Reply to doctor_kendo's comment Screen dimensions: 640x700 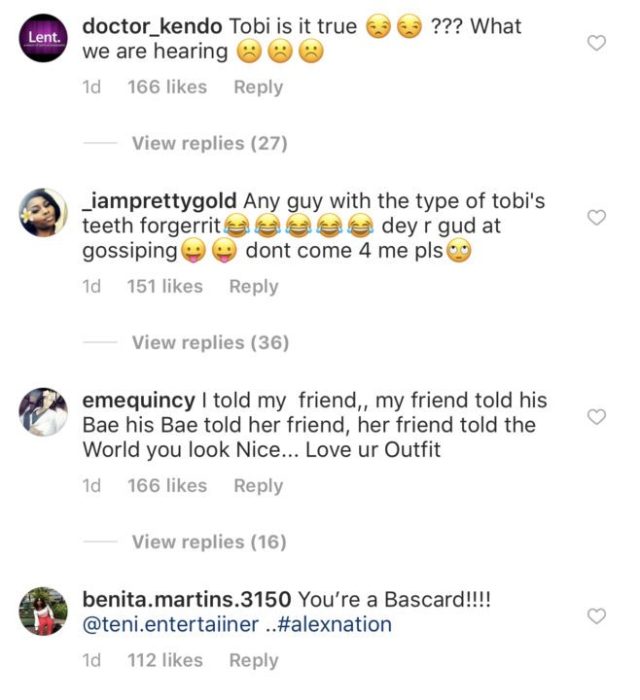(x=258, y=87)
